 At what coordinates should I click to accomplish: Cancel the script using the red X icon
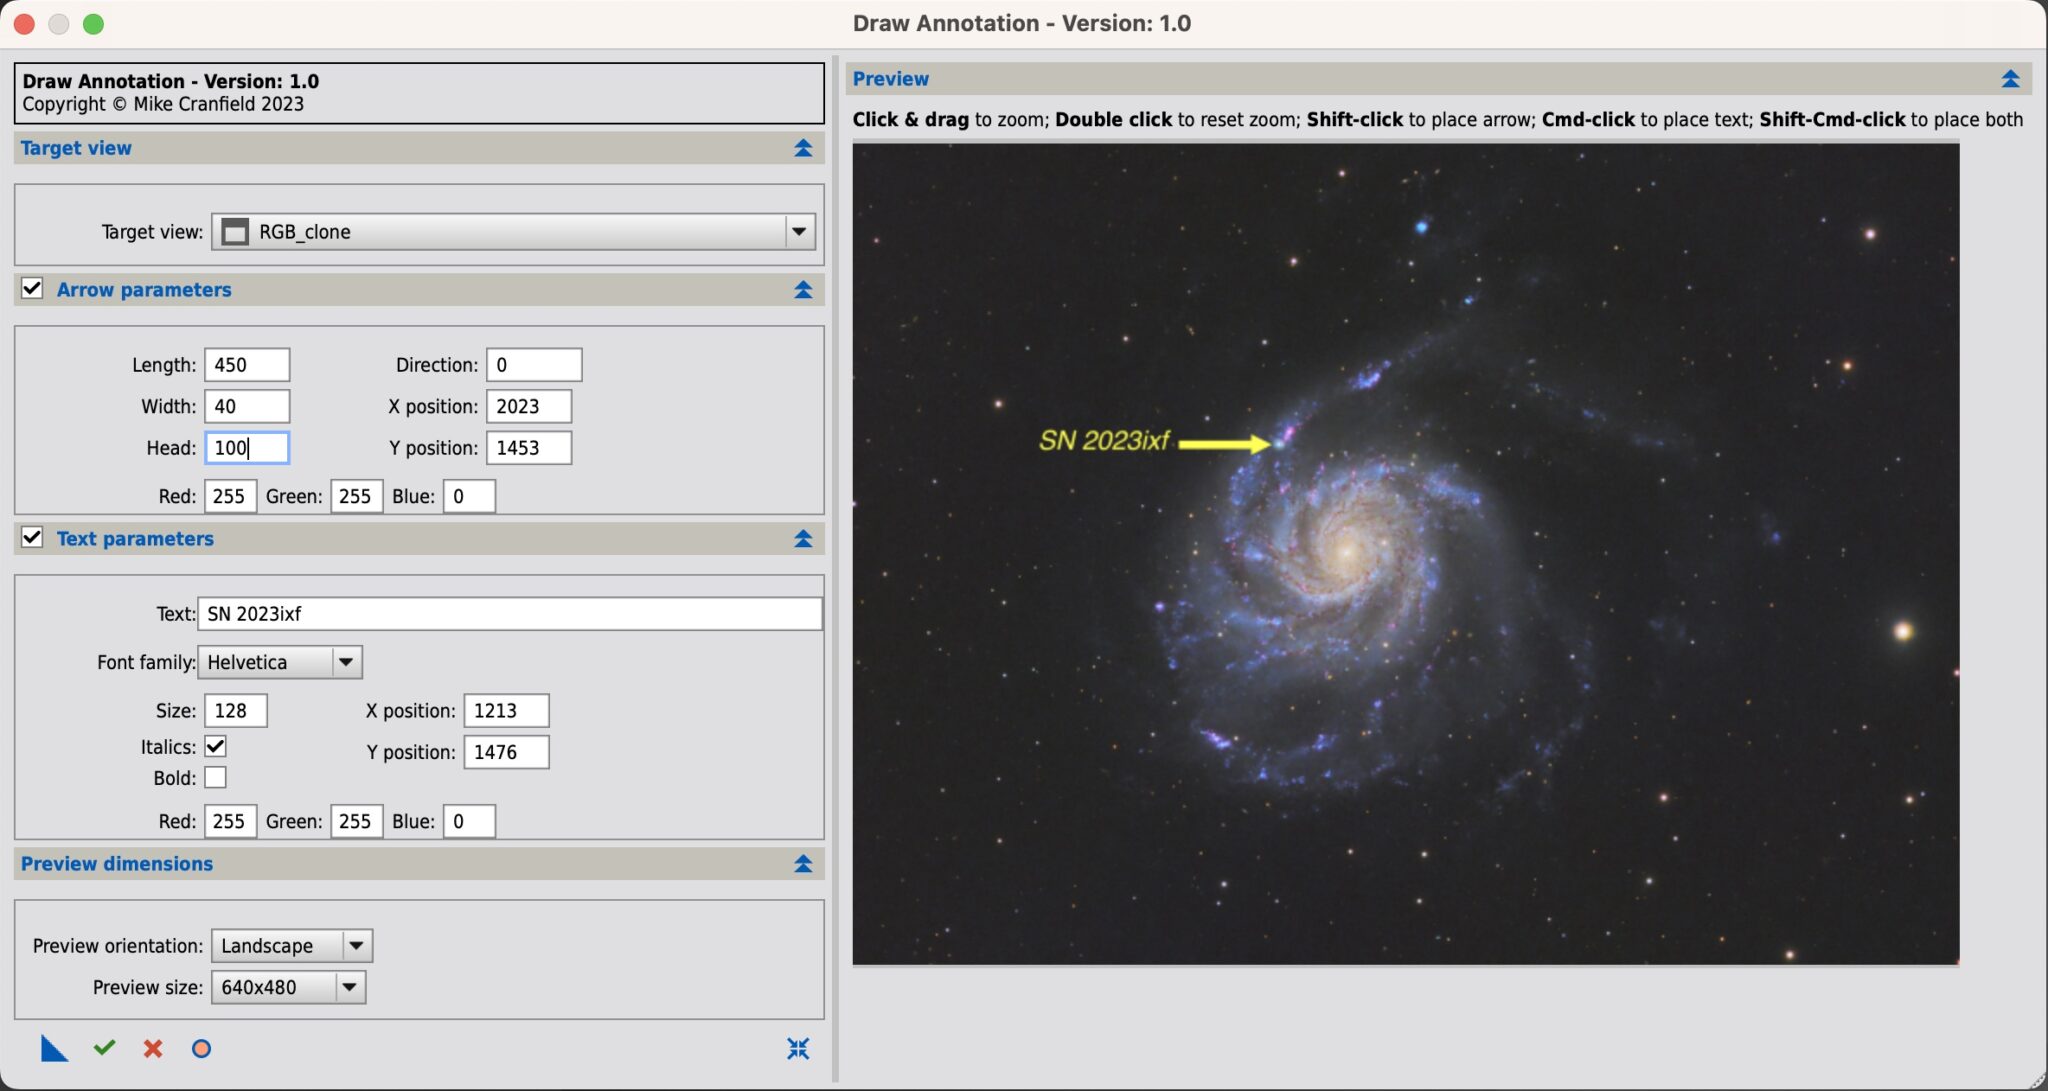click(x=152, y=1048)
